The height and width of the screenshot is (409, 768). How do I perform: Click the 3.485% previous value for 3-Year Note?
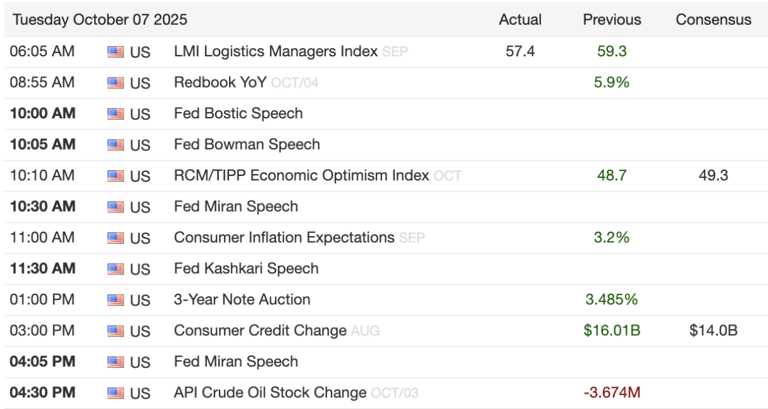(x=612, y=299)
